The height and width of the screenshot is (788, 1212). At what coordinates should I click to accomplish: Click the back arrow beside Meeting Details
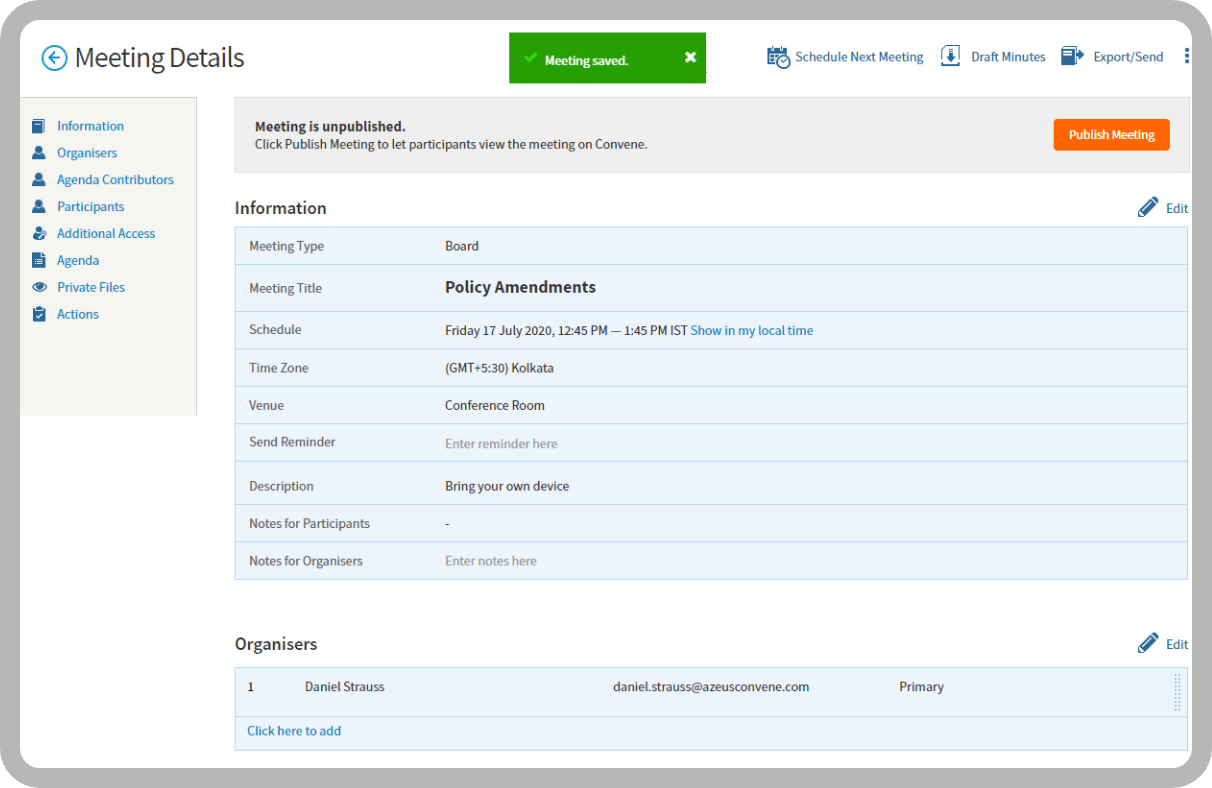pyautogui.click(x=54, y=58)
